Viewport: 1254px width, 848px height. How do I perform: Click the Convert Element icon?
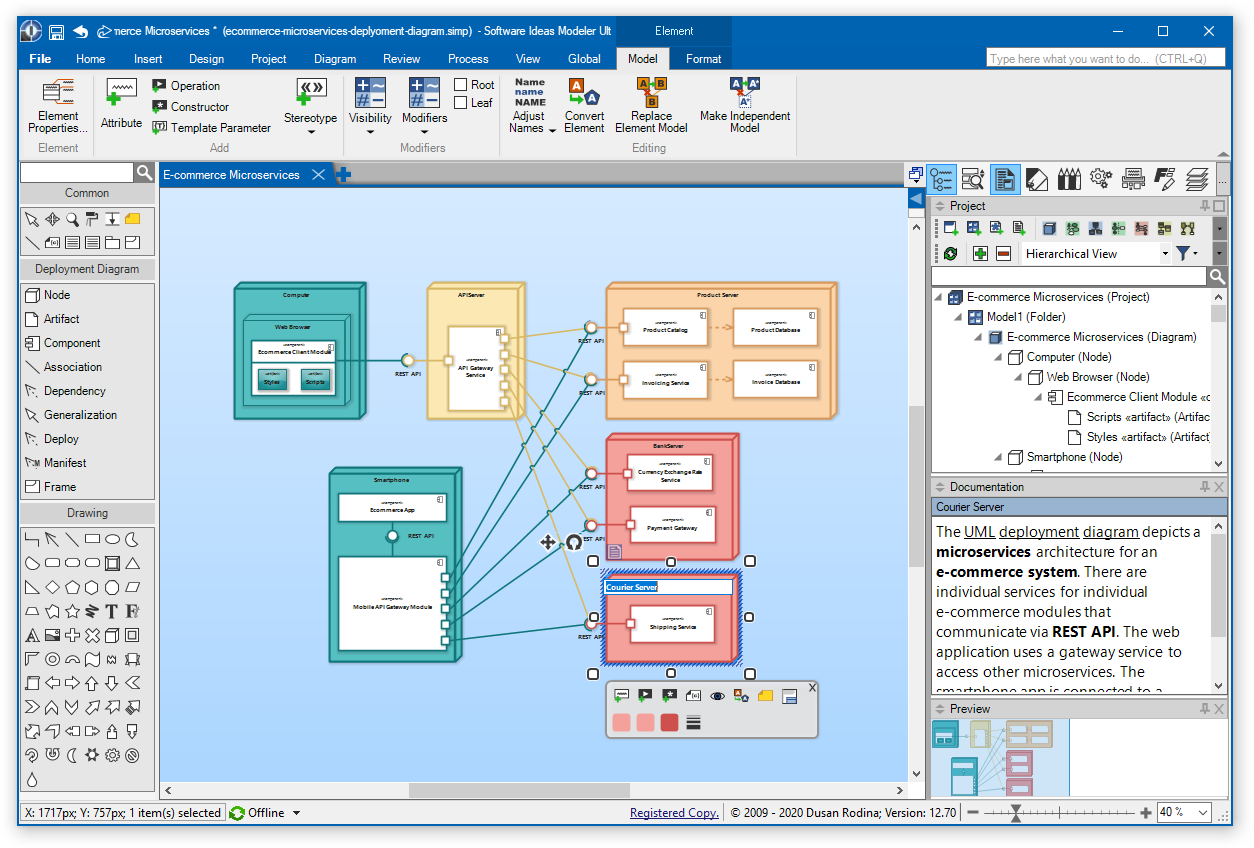click(x=584, y=94)
